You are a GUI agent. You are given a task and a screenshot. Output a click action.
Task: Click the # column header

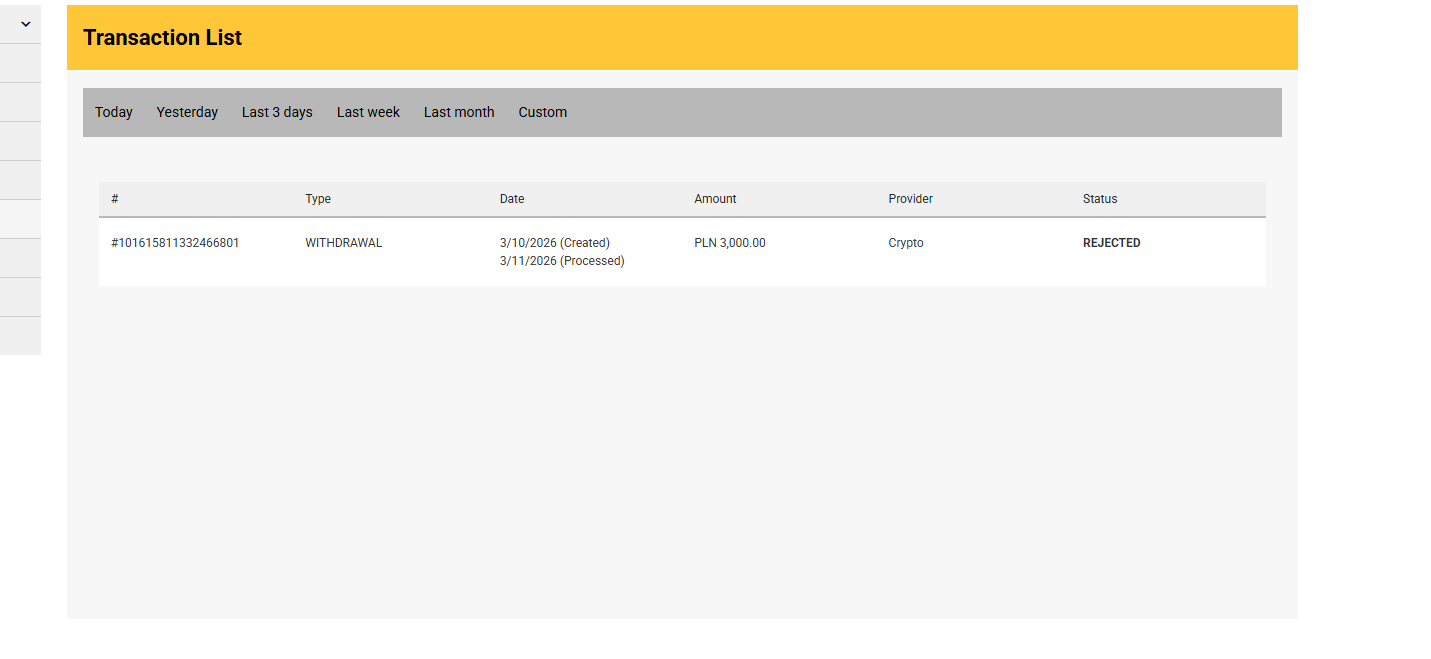[115, 199]
